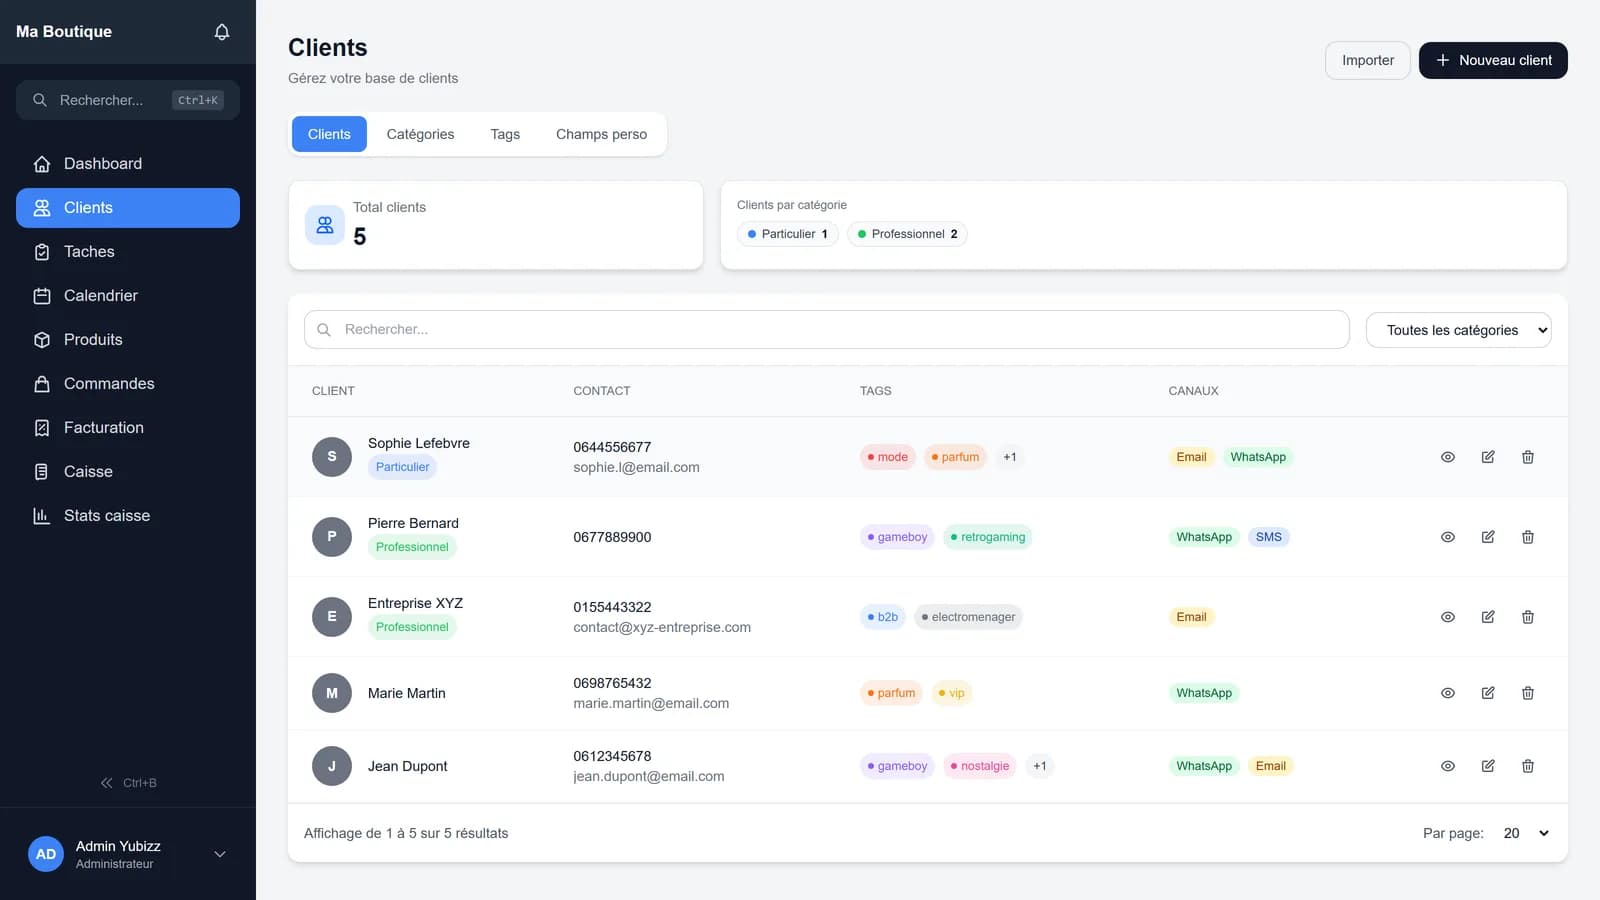Open Produits section
The height and width of the screenshot is (900, 1600).
[x=128, y=340]
